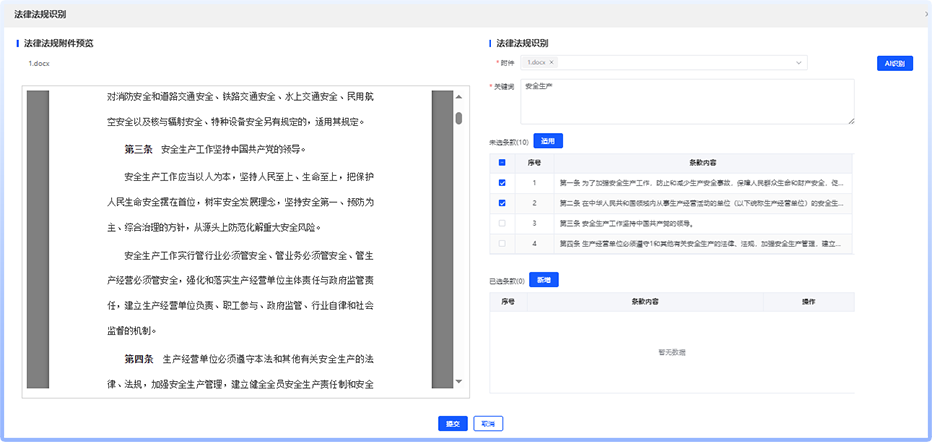
Task: Click the AI识别 button
Action: pos(895,64)
